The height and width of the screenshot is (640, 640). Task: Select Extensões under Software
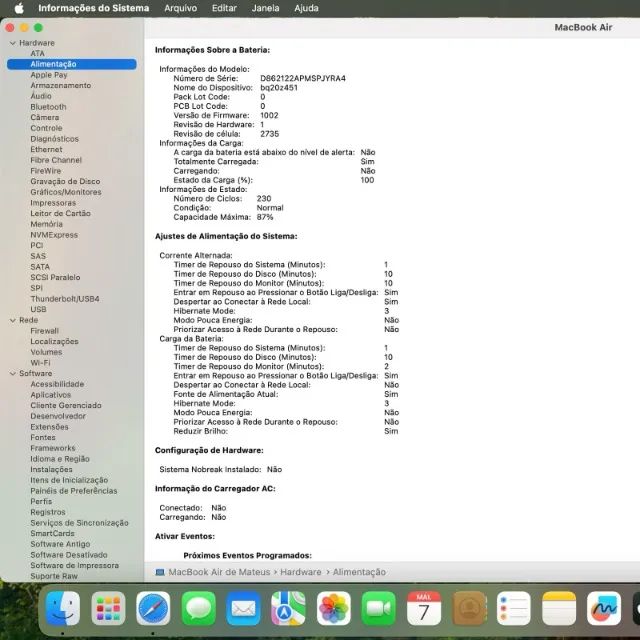tap(49, 427)
